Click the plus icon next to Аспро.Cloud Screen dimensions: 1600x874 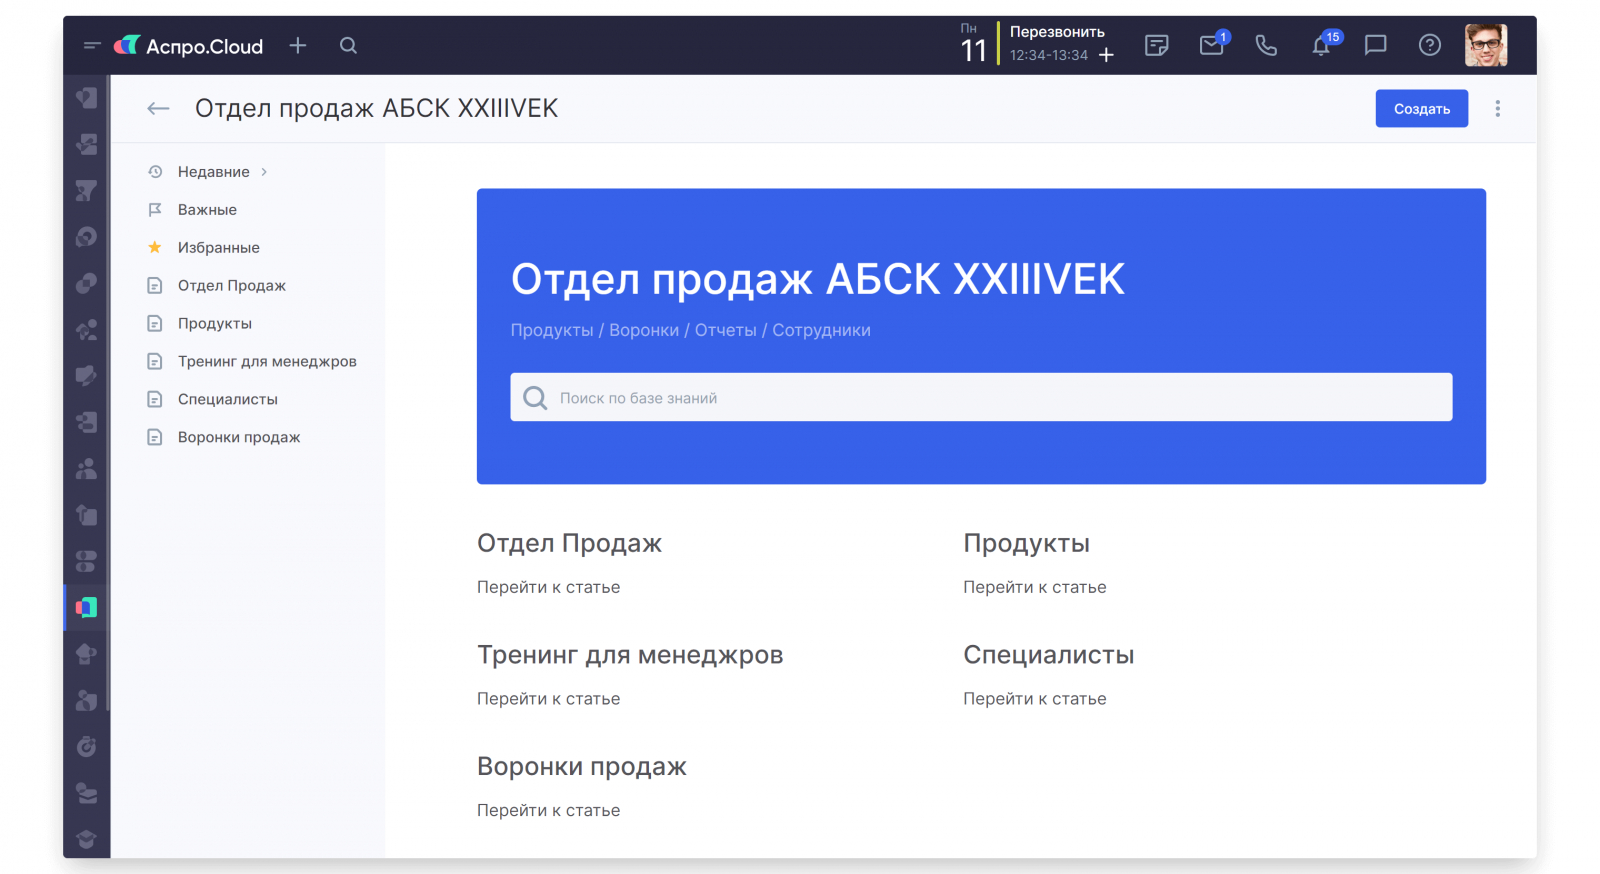[x=298, y=45]
